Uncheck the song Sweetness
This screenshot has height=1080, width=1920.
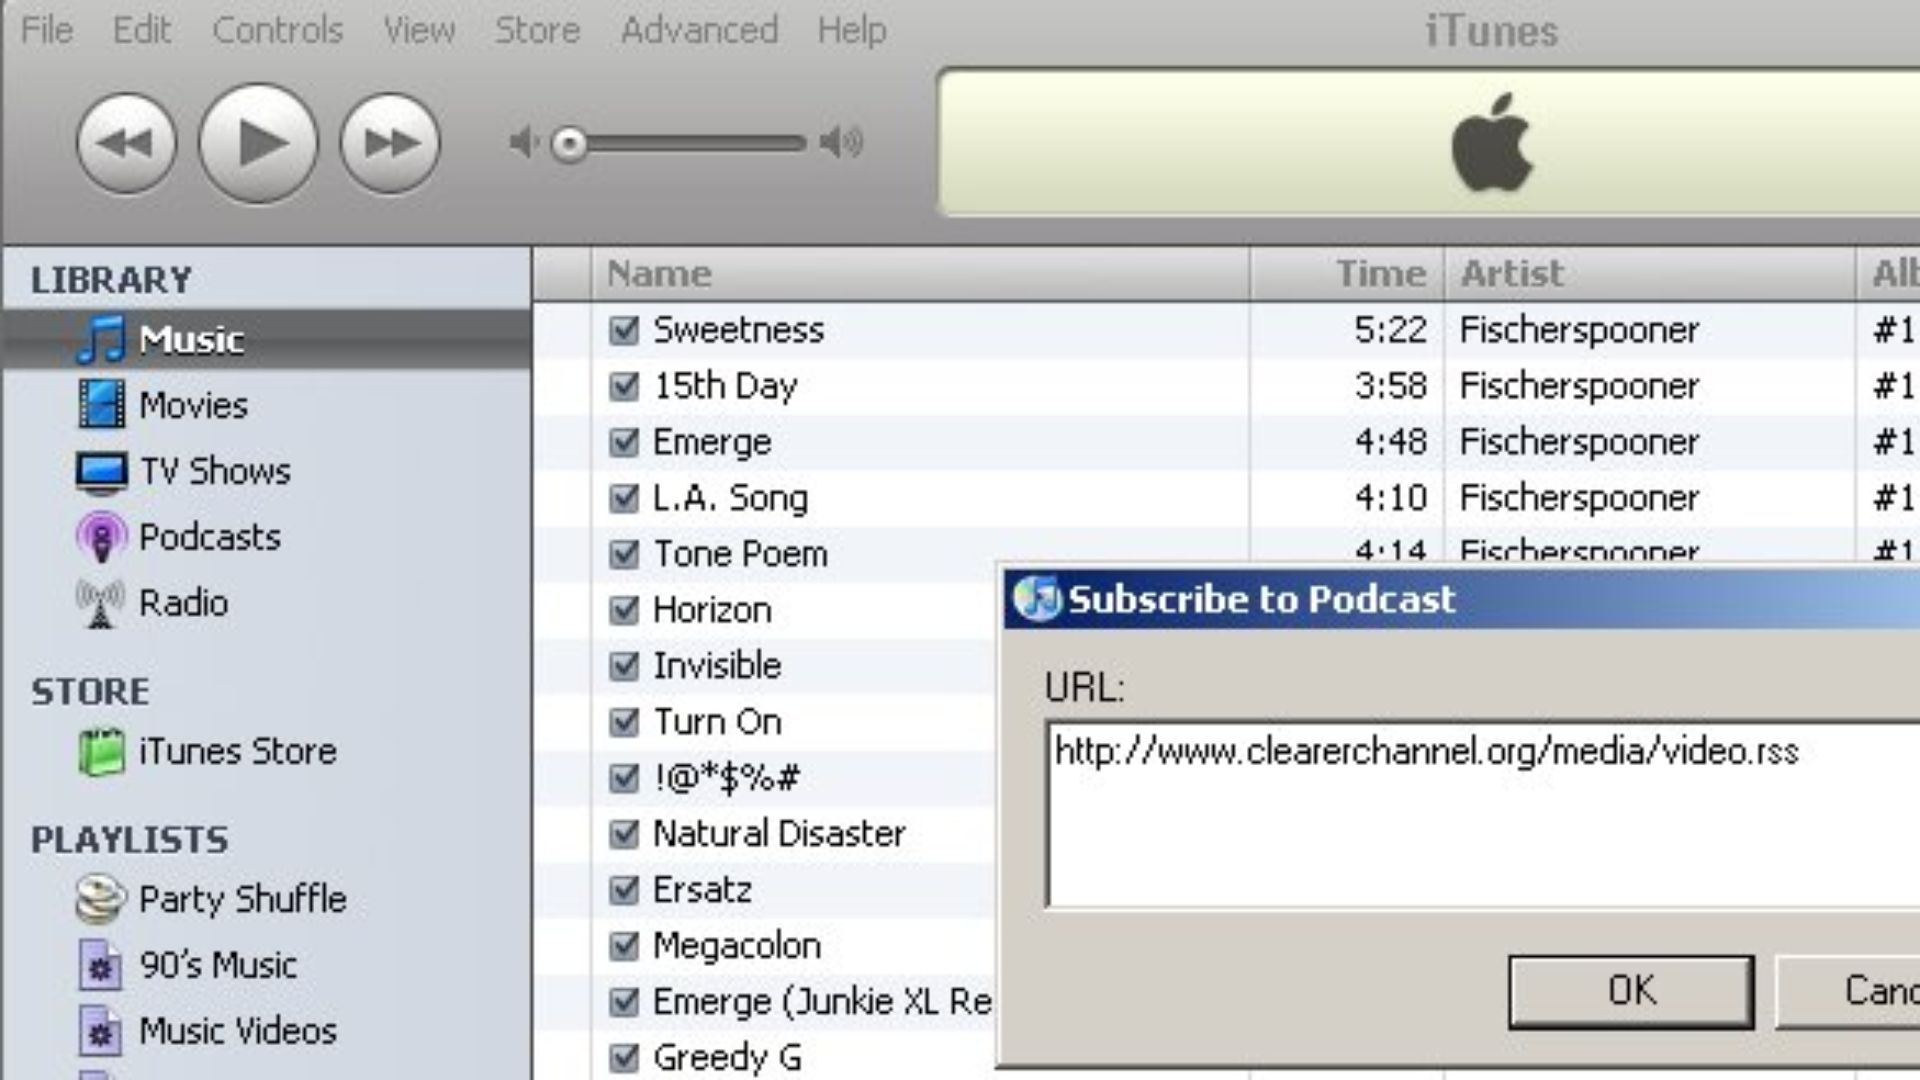point(624,330)
